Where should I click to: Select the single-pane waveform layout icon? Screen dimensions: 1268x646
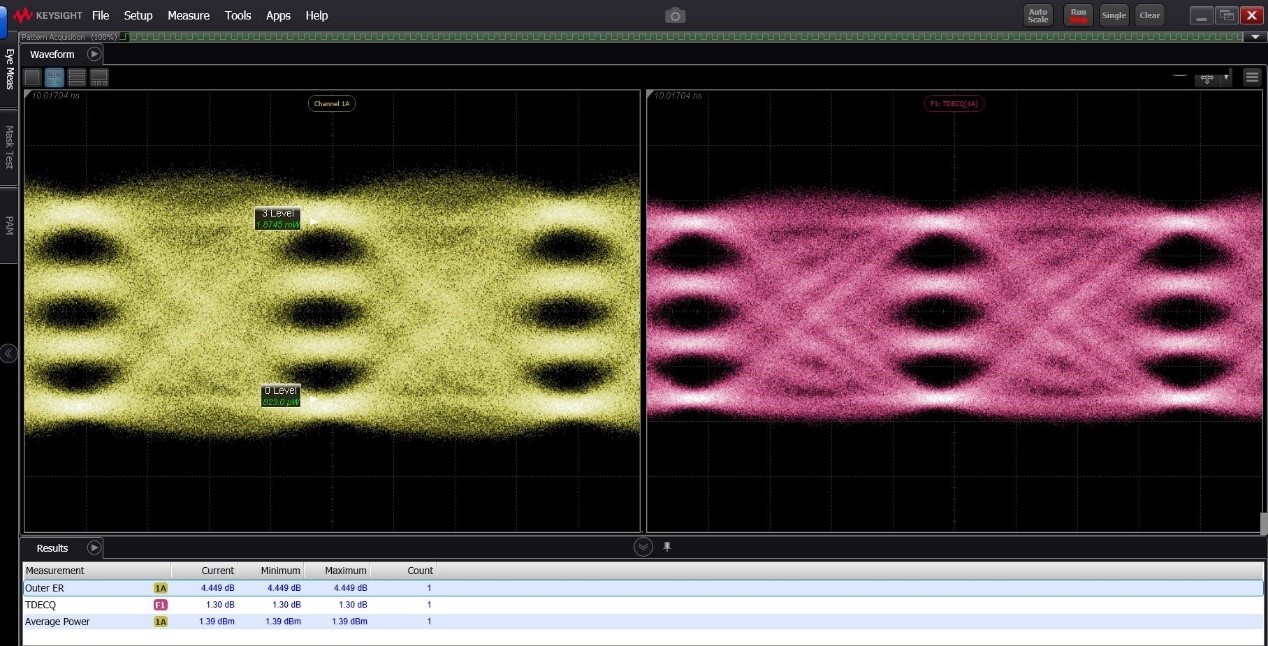click(x=33, y=77)
